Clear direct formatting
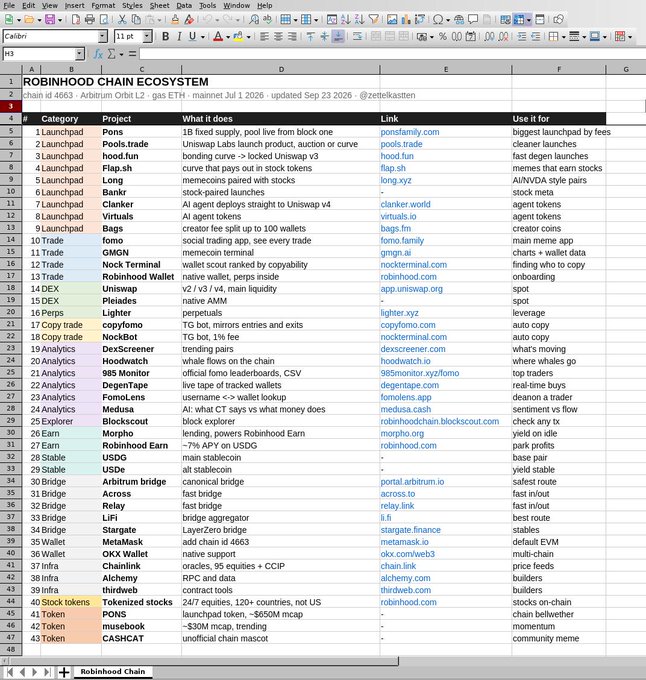 (189, 20)
